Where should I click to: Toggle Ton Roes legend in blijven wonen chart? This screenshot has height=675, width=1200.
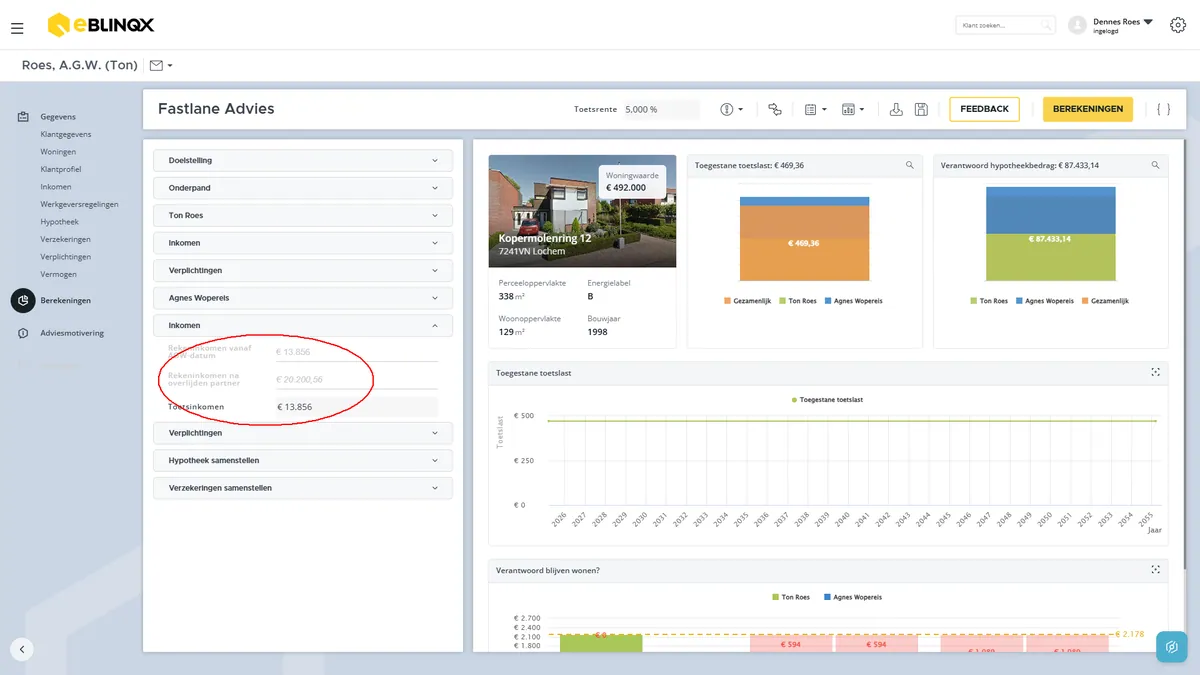791,597
